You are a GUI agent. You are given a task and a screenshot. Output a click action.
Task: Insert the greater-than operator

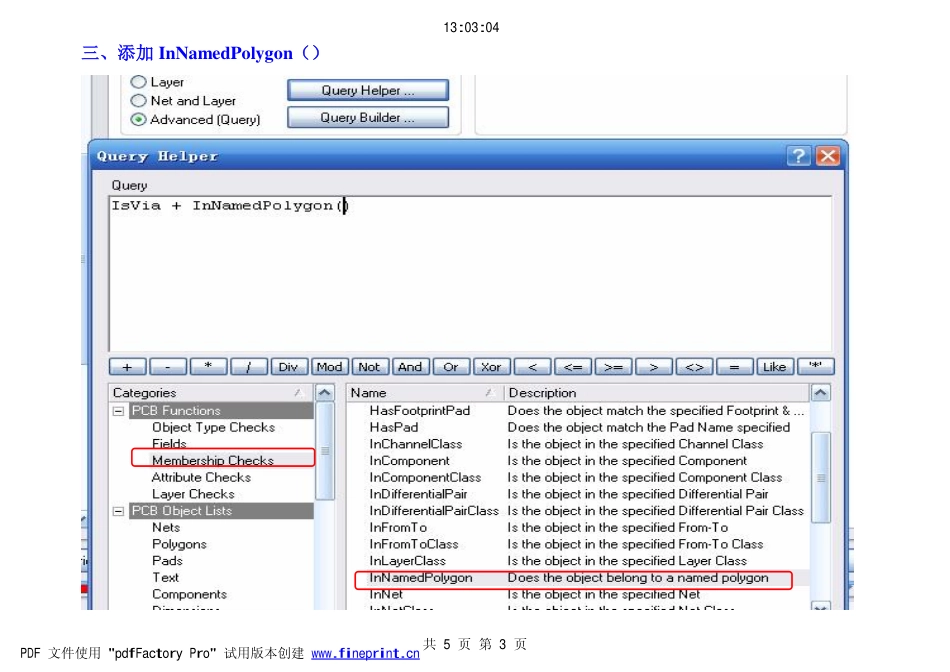[x=654, y=367]
